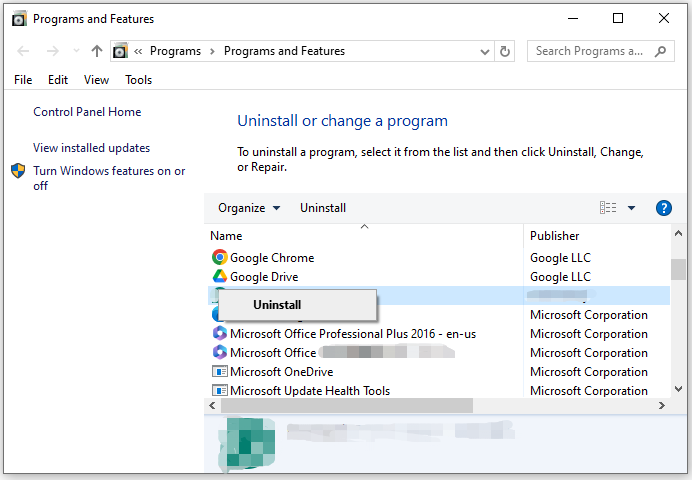Click Google LLC publisher for Chrome
Viewport: 692px width, 480px height.
click(x=560, y=258)
